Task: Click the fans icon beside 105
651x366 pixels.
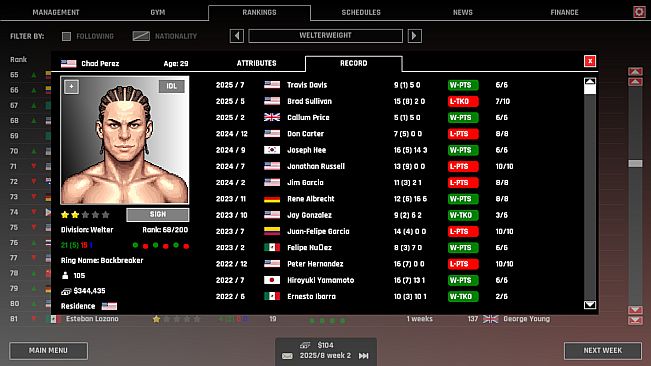Action: 65,276
